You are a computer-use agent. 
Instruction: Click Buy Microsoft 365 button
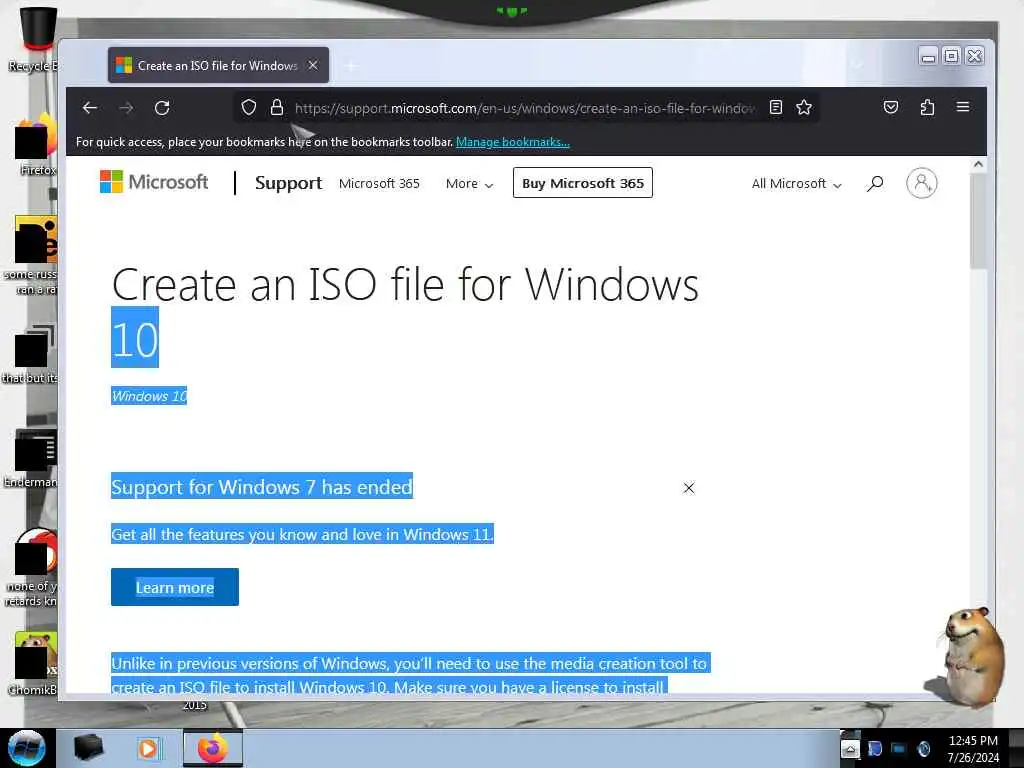(583, 183)
